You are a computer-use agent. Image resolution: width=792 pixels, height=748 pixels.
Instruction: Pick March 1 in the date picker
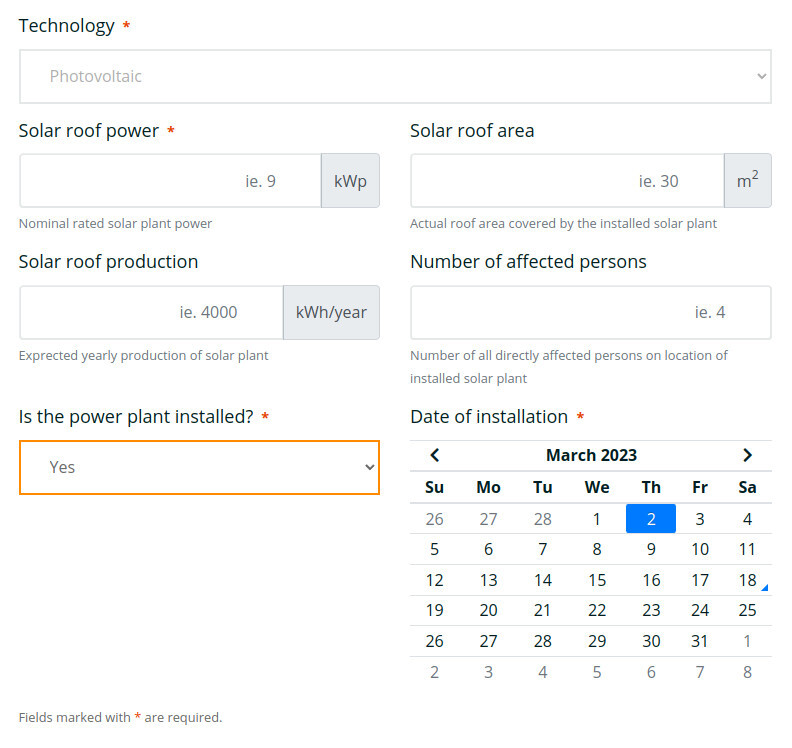click(597, 519)
